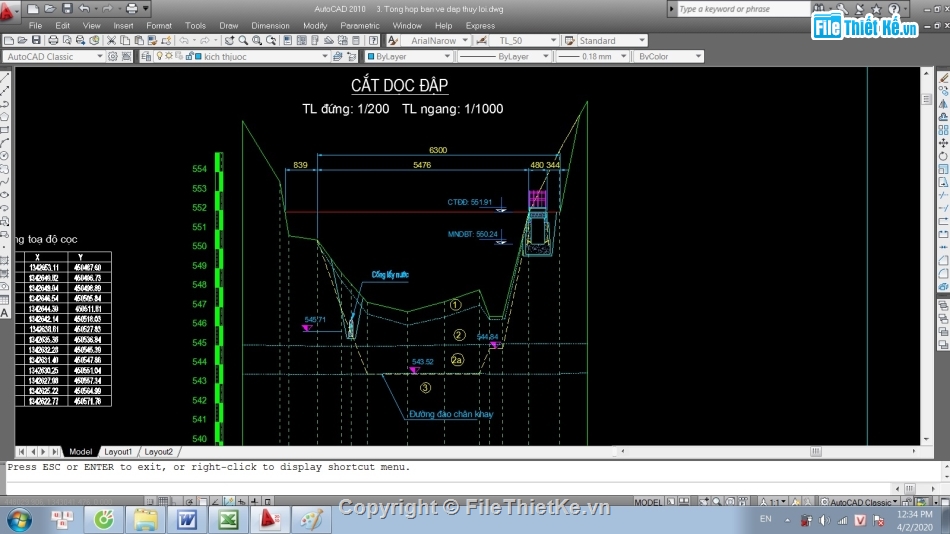The width and height of the screenshot is (950, 534).
Task: Click Open file icon in standard toolbar
Action: (22, 41)
